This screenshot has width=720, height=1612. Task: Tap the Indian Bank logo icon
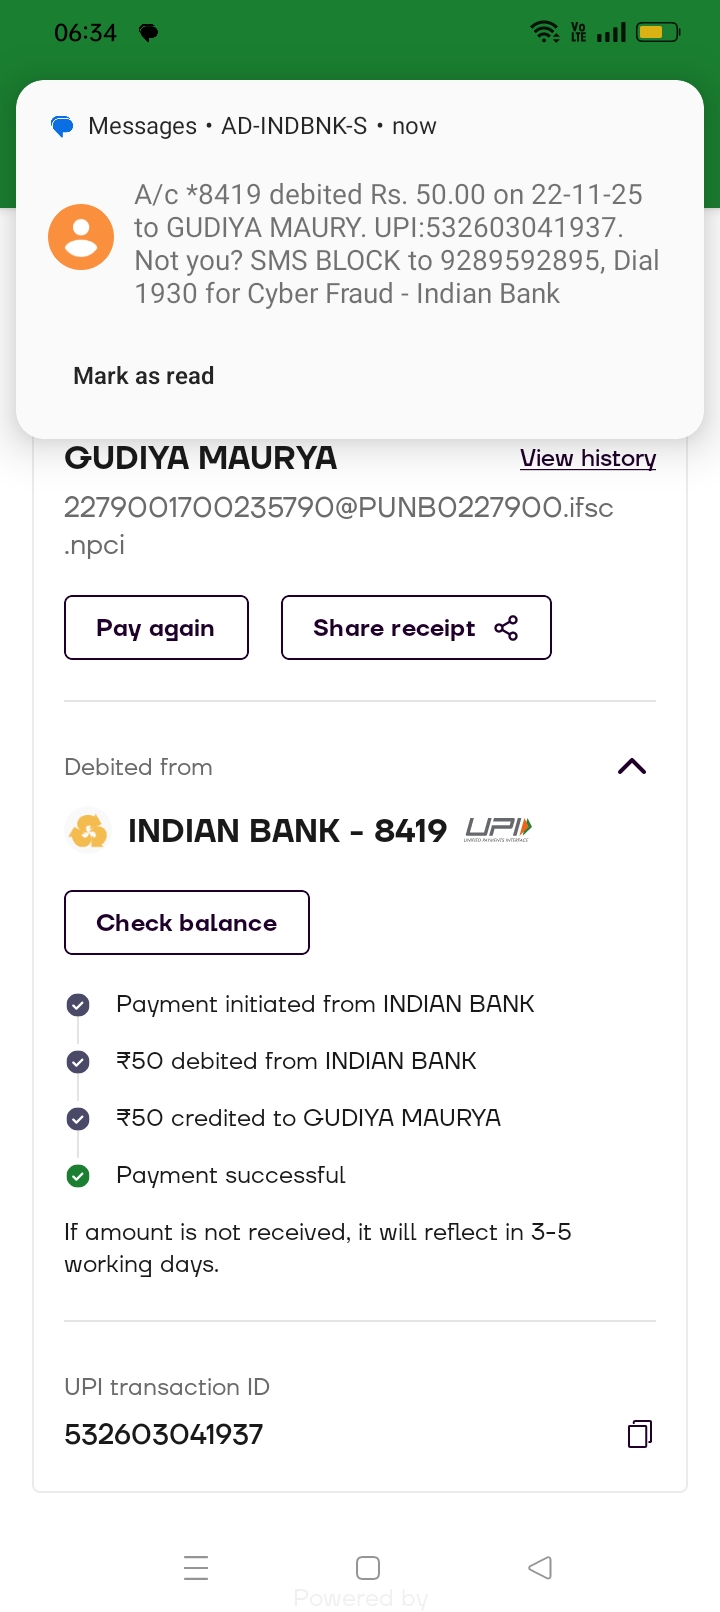(87, 831)
